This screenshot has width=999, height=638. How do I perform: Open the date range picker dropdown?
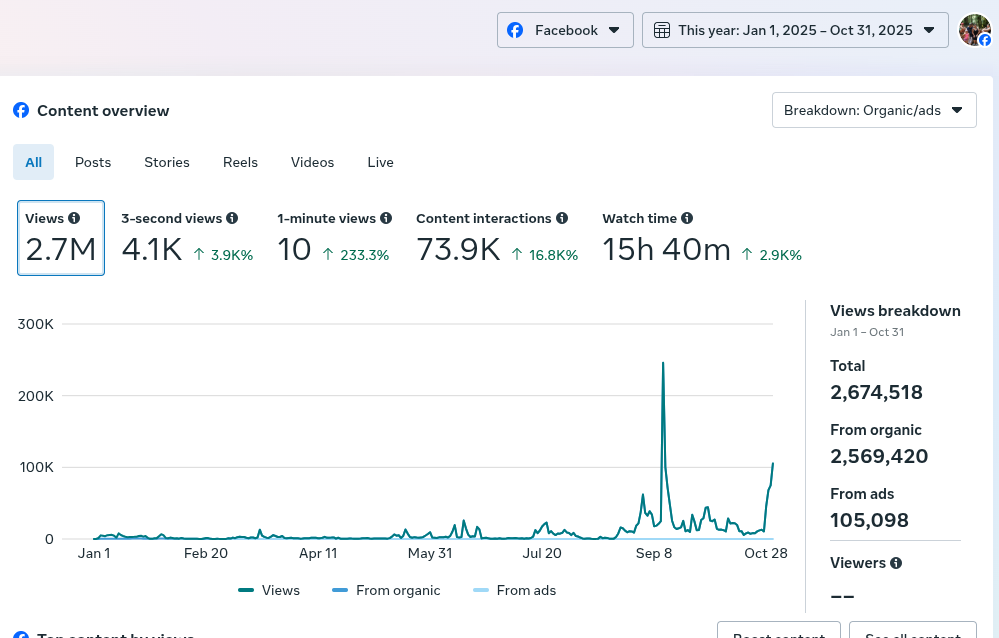795,30
